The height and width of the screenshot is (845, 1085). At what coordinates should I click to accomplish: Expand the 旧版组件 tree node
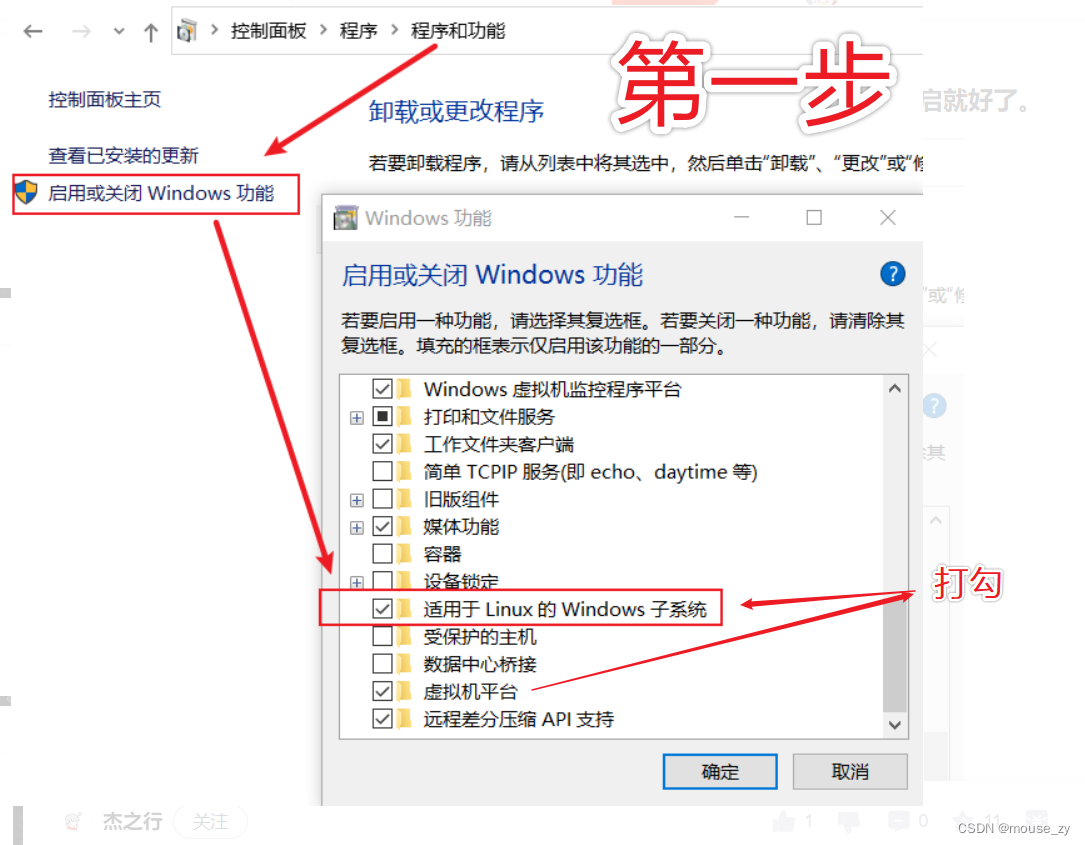[x=356, y=500]
